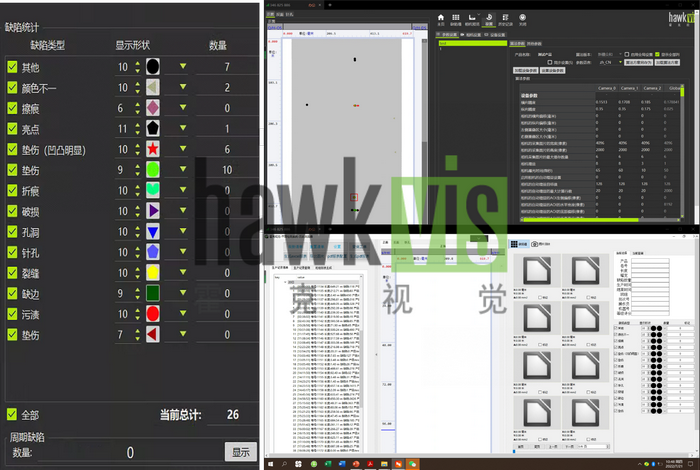The image size is (700, 470).
Task: Click the green heart shape icon for 折痕
Action: coord(153,190)
